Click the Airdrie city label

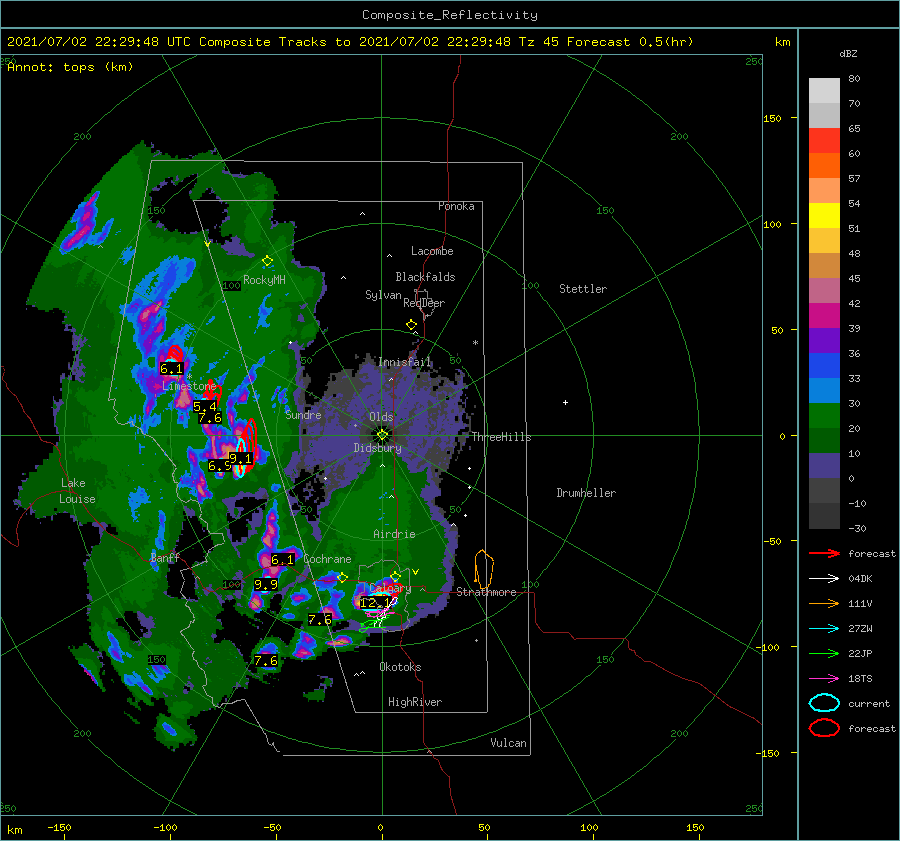click(394, 534)
